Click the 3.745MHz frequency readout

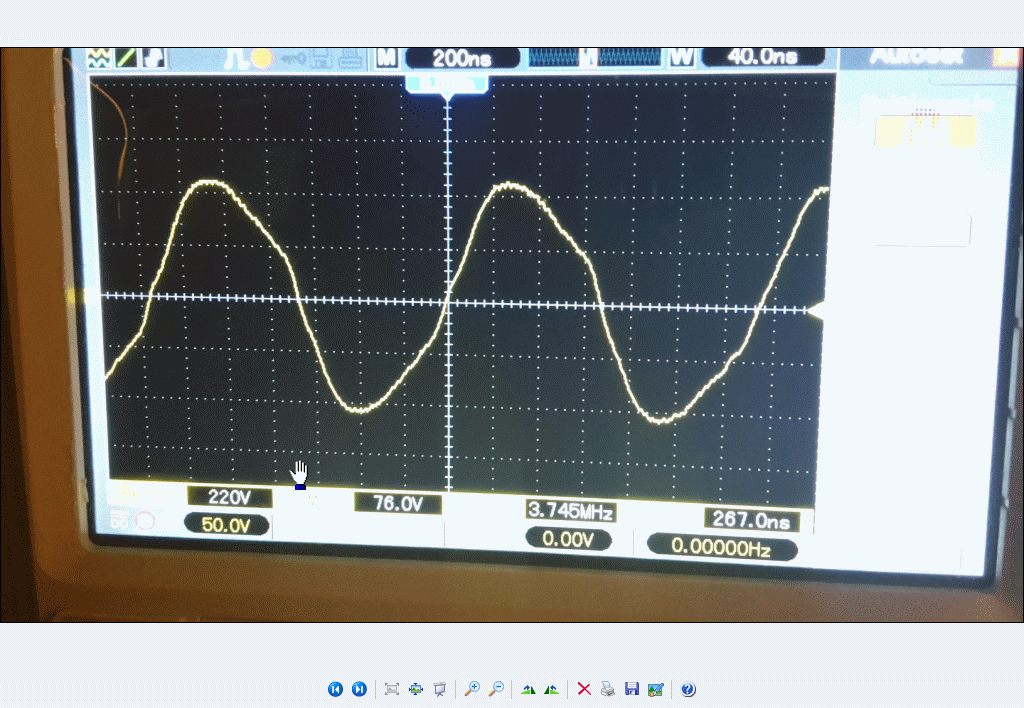pos(570,512)
